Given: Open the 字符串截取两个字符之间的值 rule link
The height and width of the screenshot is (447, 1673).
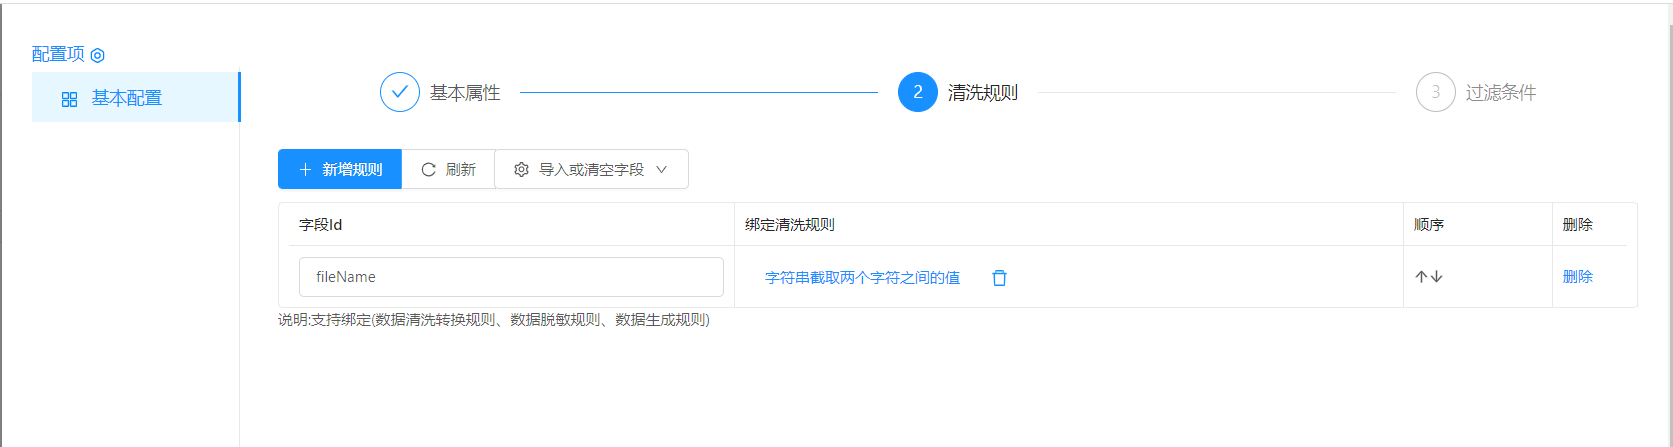Looking at the screenshot, I should tap(862, 278).
